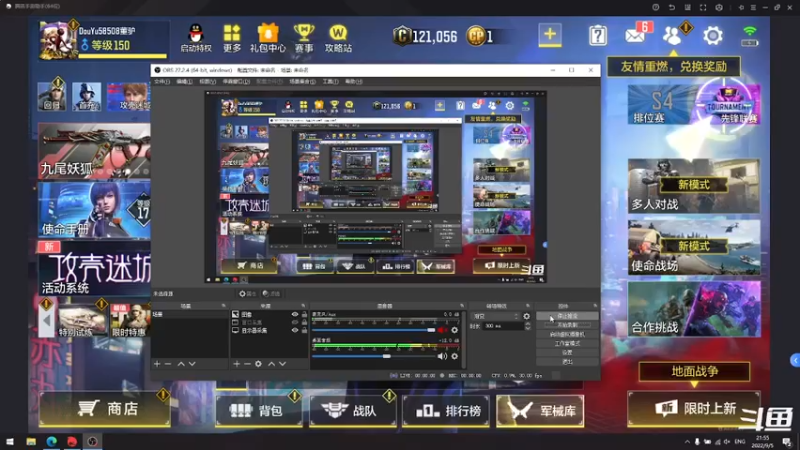The image size is (800, 450).
Task: Open OBS 帮助 menu
Action: click(354, 82)
